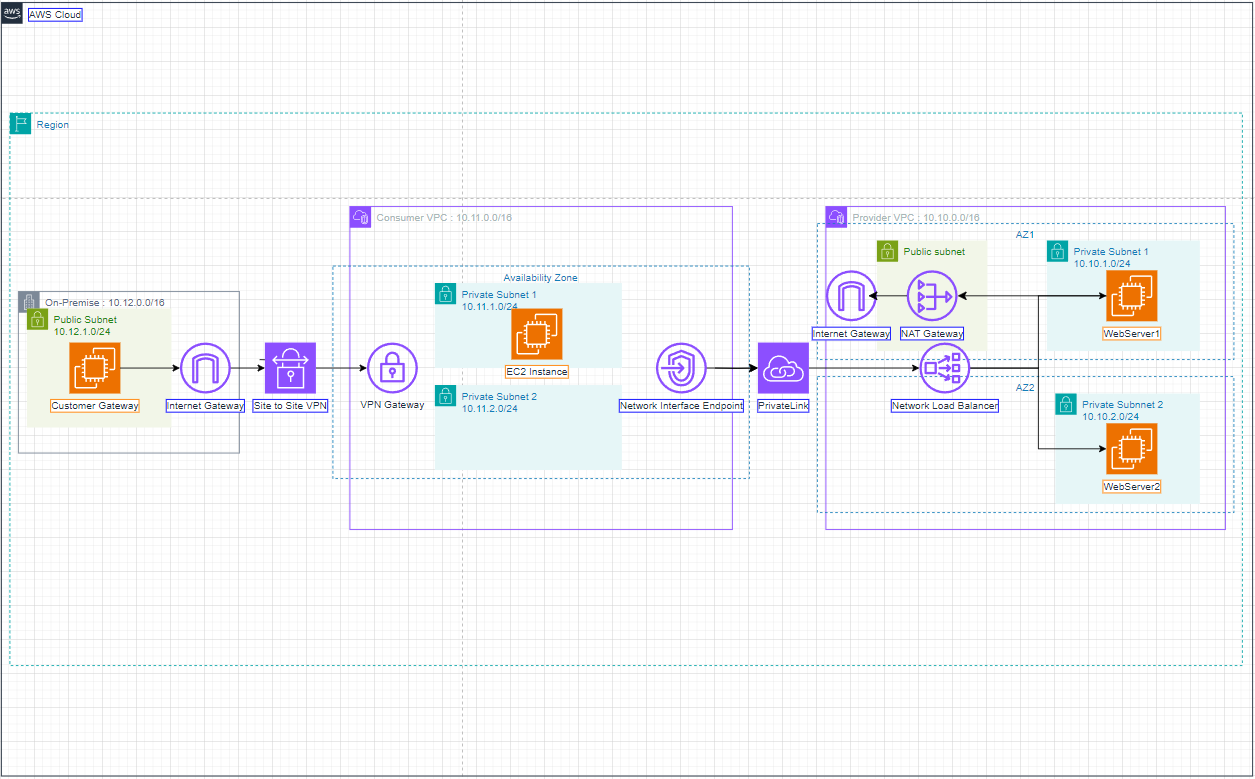Click the Customer Gateway label
This screenshot has width=1255, height=779.
(x=95, y=405)
